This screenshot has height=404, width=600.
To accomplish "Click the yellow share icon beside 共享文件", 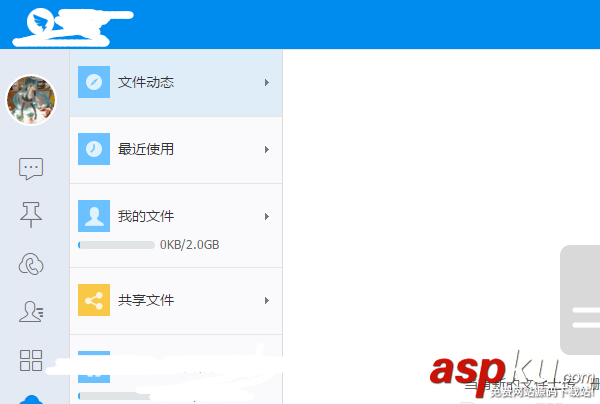I will 94,300.
